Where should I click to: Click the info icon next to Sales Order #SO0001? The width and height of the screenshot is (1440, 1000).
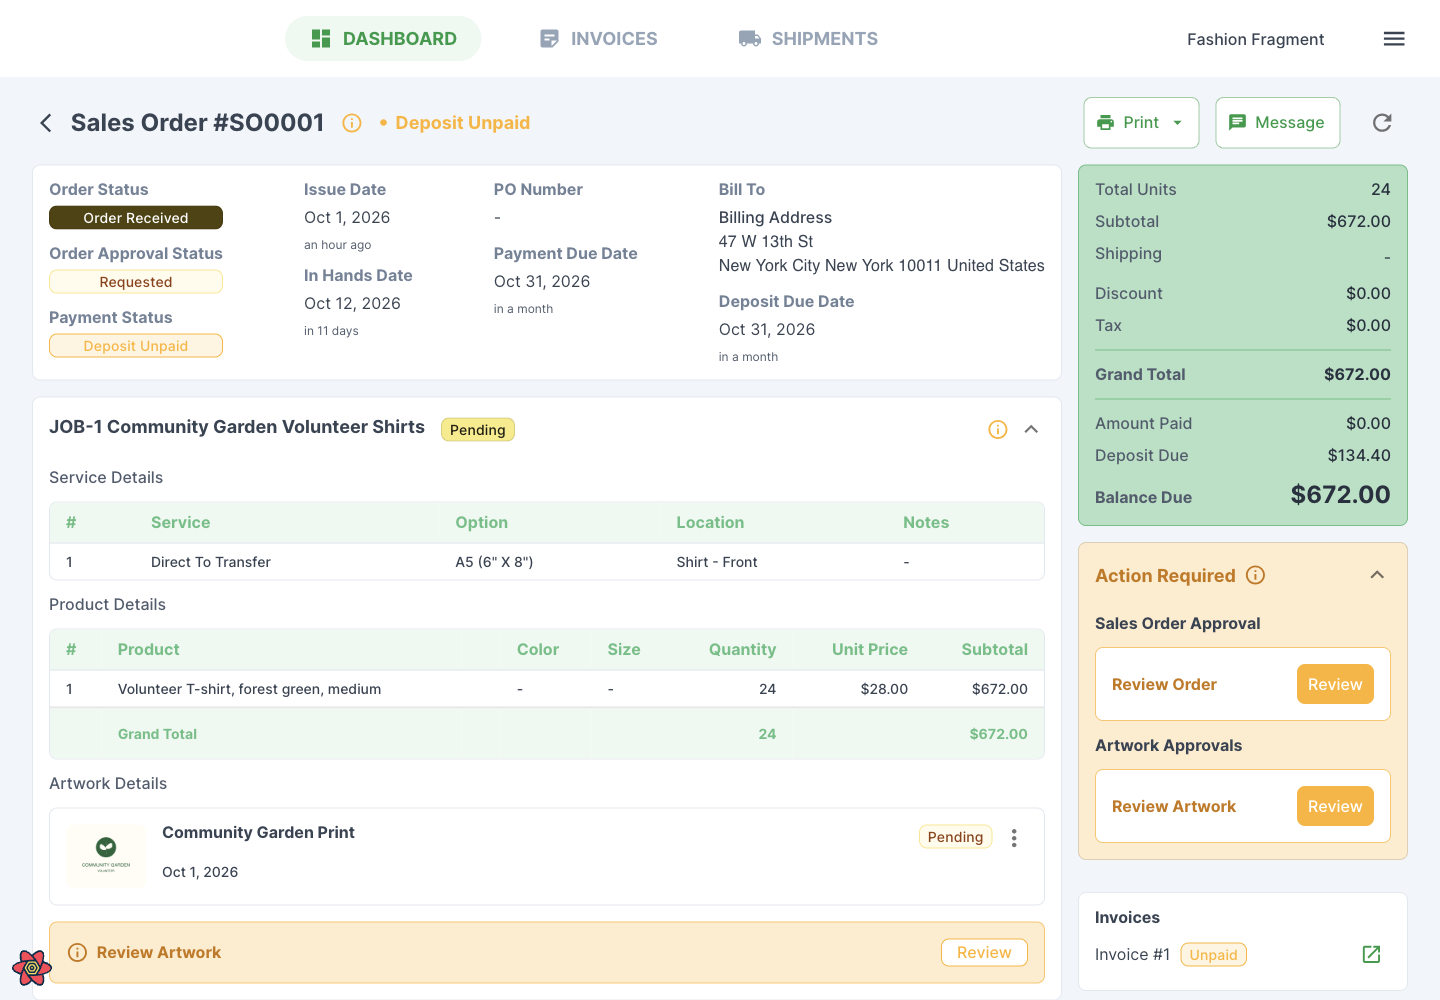coord(352,123)
